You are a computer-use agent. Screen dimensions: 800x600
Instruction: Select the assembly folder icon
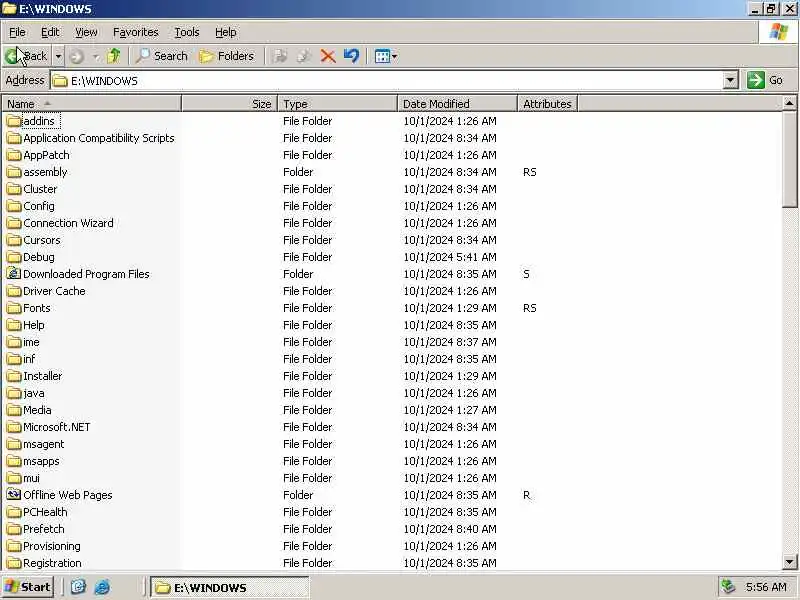pyautogui.click(x=14, y=172)
